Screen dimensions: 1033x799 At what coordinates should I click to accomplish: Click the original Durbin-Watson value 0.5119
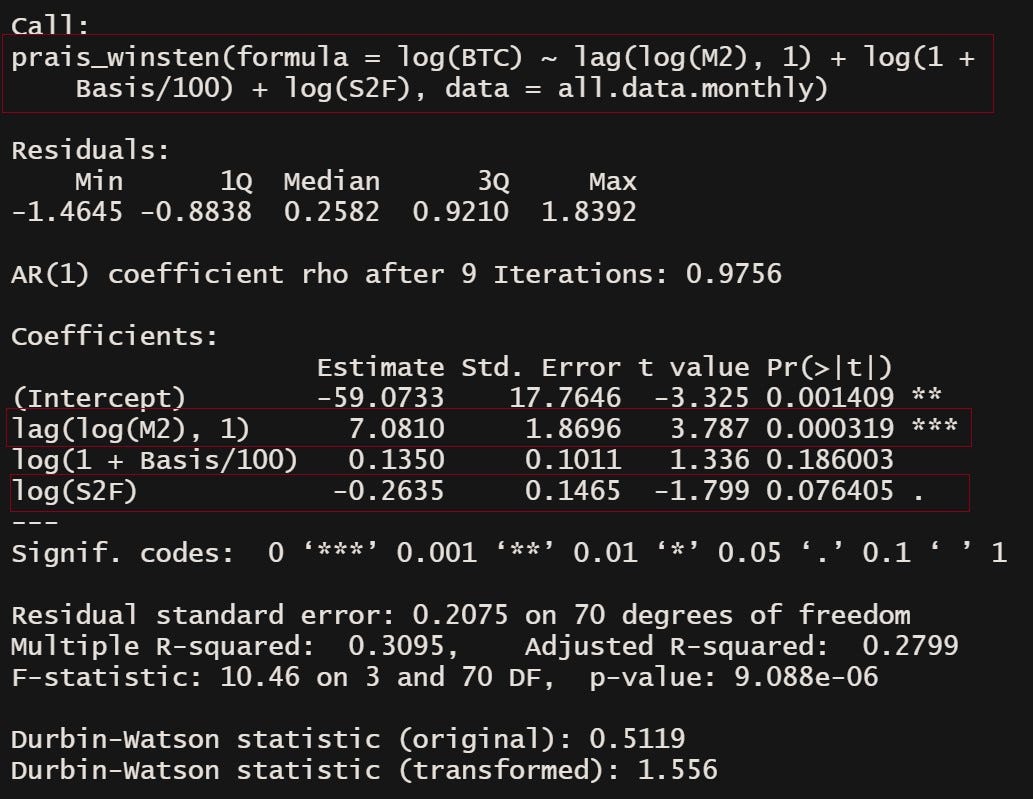637,739
